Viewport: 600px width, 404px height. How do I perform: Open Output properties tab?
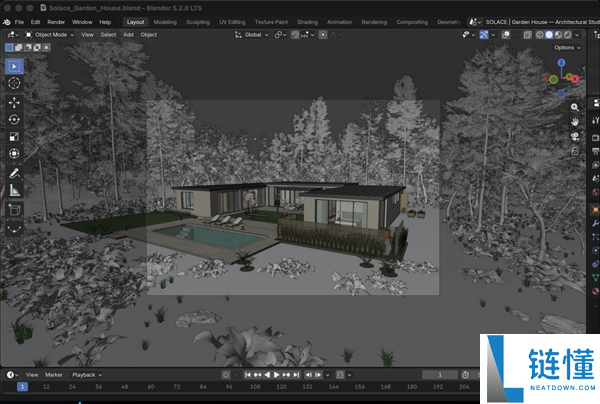595,151
